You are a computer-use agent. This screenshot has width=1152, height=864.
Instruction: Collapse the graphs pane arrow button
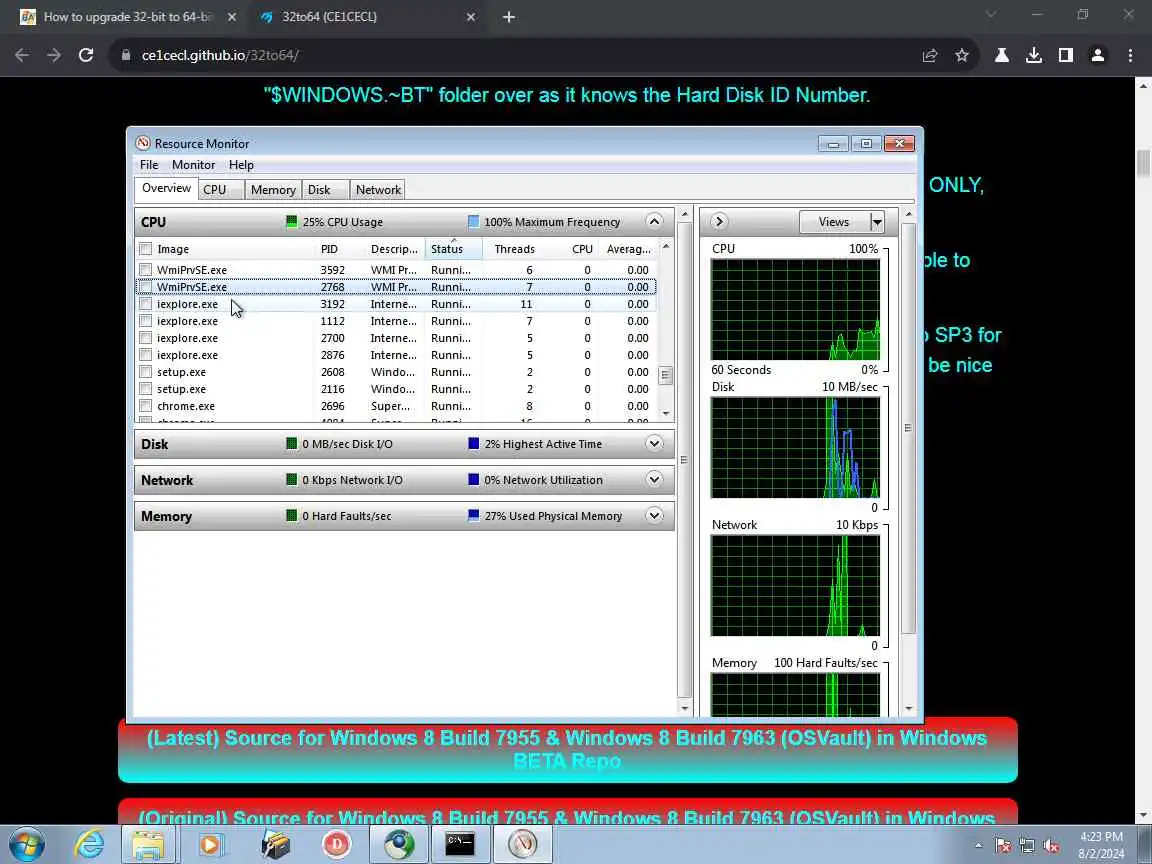click(719, 221)
